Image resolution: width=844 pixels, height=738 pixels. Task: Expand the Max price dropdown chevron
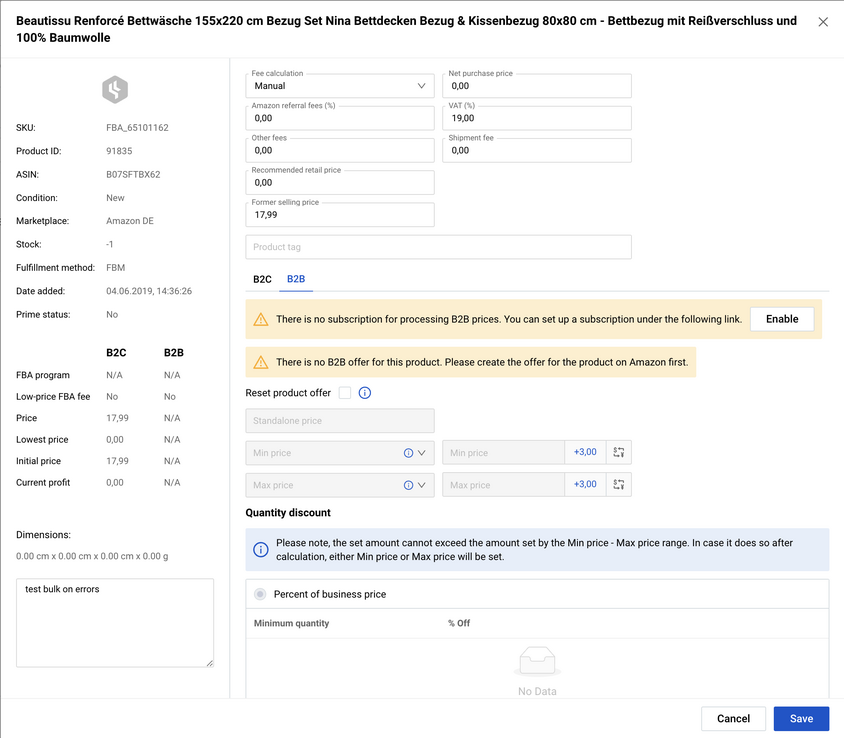click(421, 486)
